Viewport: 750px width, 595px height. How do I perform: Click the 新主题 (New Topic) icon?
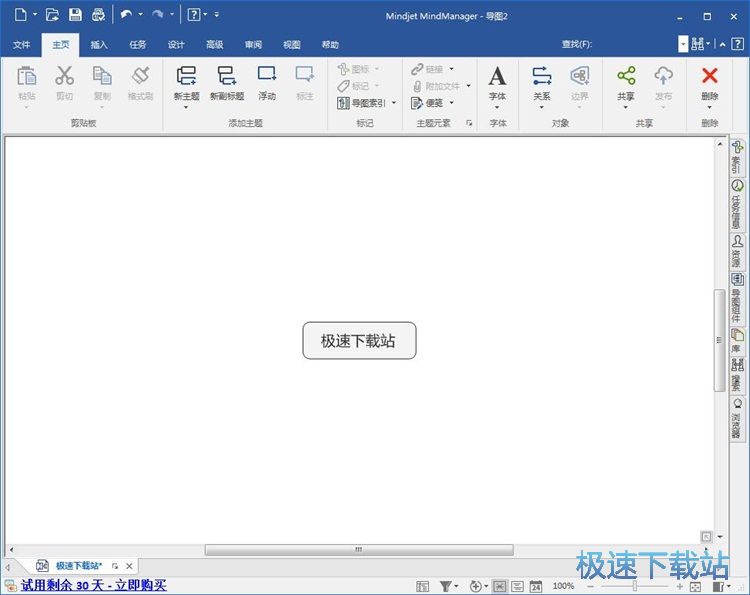[x=186, y=77]
